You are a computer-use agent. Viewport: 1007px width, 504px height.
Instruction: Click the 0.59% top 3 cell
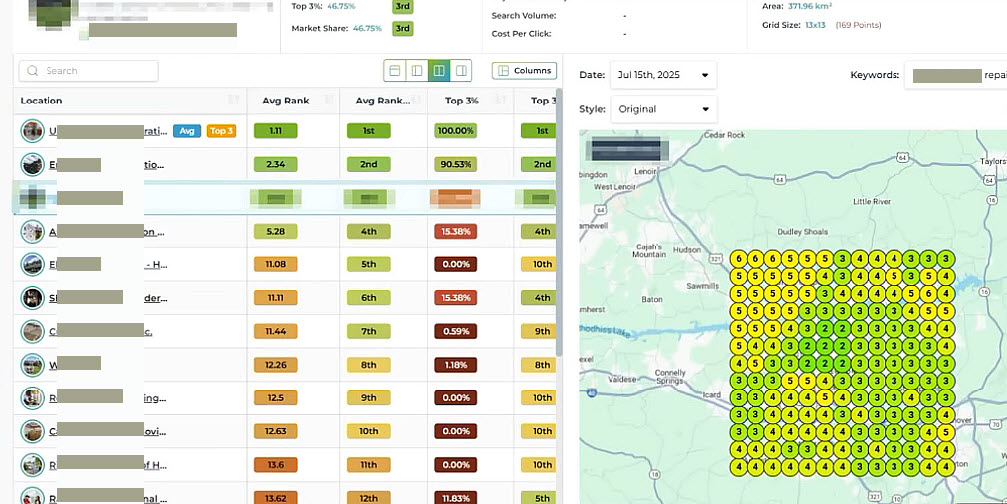tap(455, 331)
